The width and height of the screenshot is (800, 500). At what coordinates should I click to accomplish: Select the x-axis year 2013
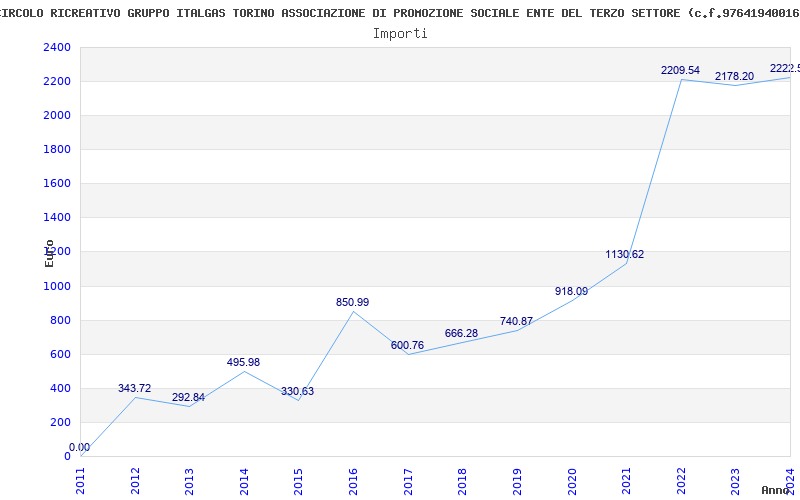pyautogui.click(x=190, y=481)
